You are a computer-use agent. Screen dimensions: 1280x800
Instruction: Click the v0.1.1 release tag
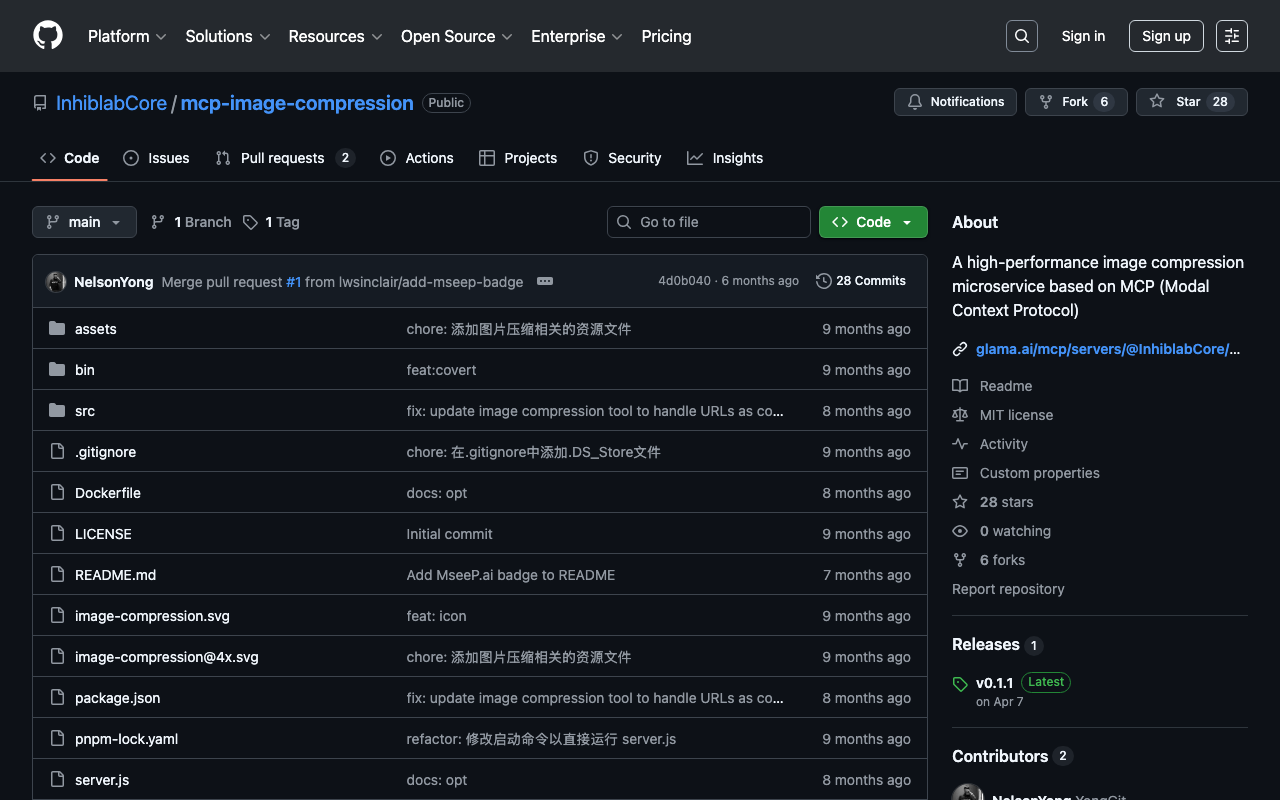tap(994, 683)
